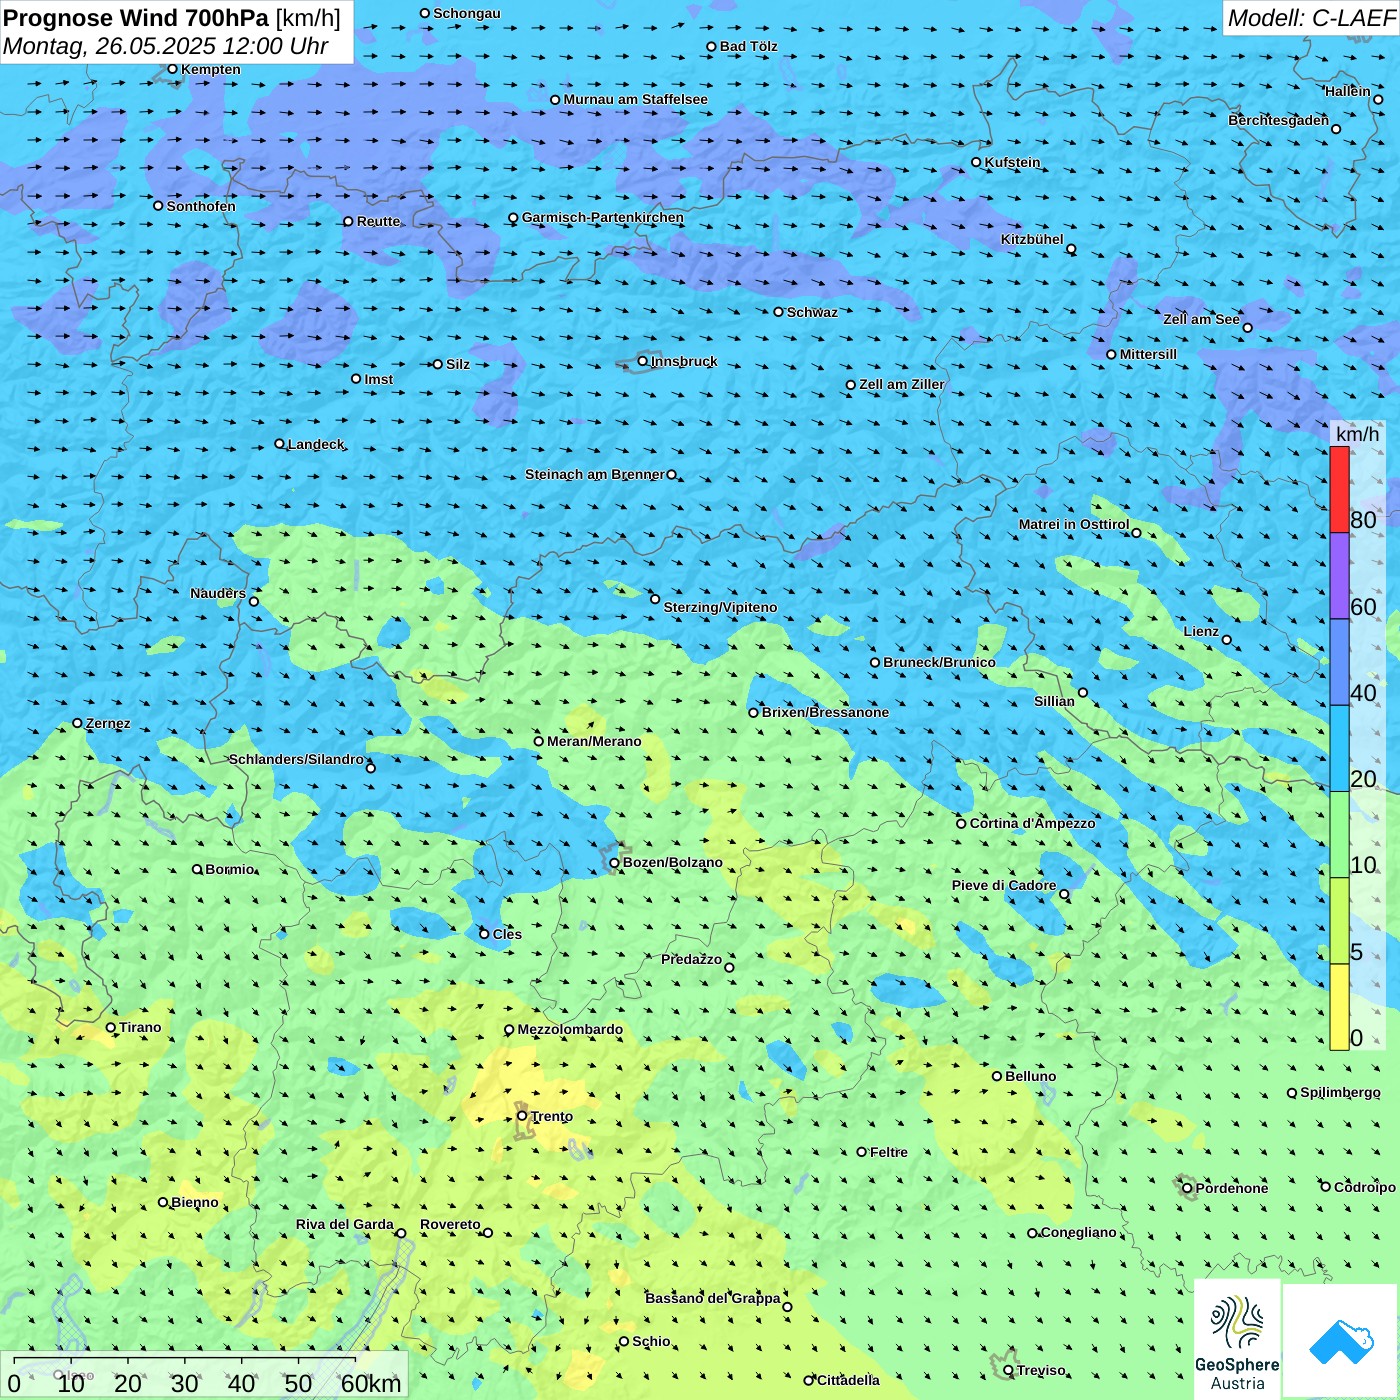Screen dimensions: 1400x1400
Task: Click the Predazzo label
Action: (x=691, y=959)
